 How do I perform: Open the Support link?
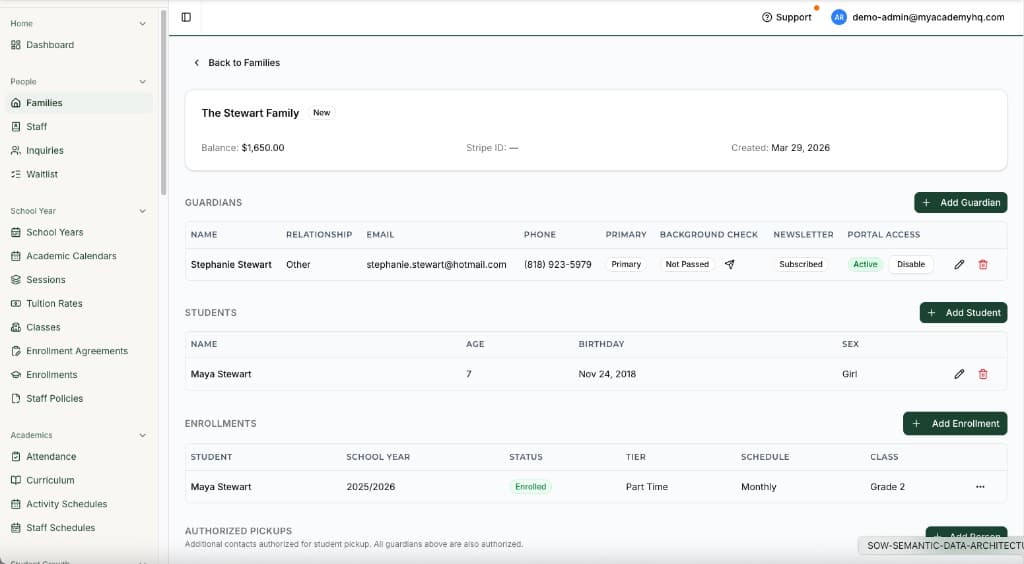coord(786,17)
